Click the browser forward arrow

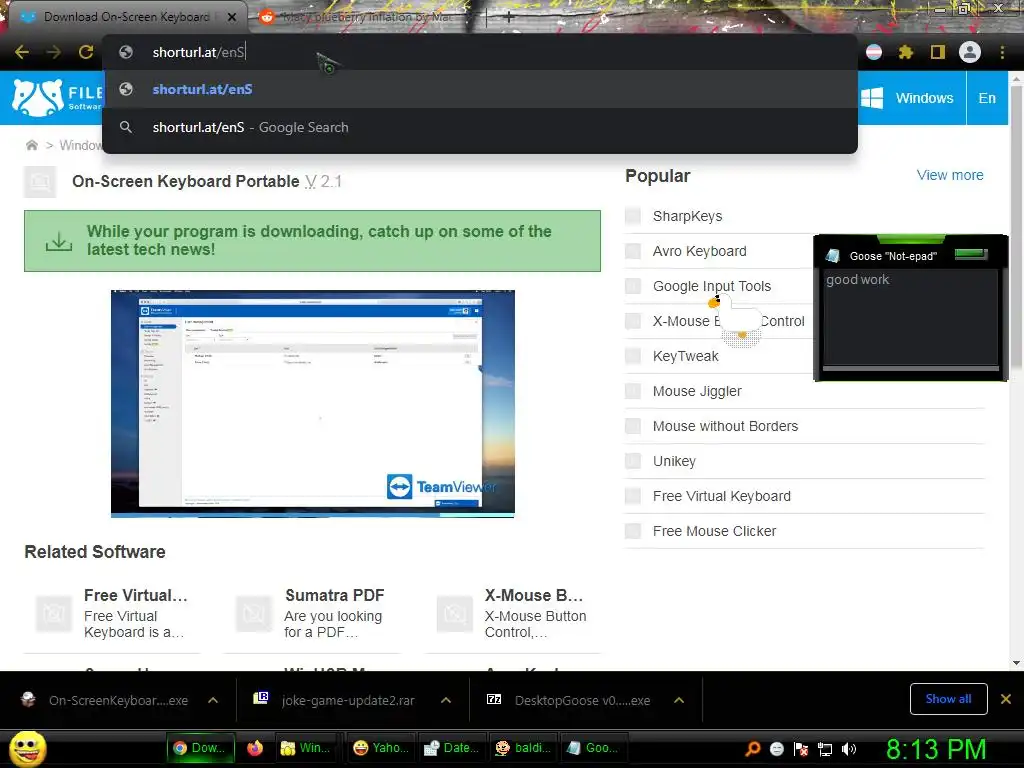point(54,52)
